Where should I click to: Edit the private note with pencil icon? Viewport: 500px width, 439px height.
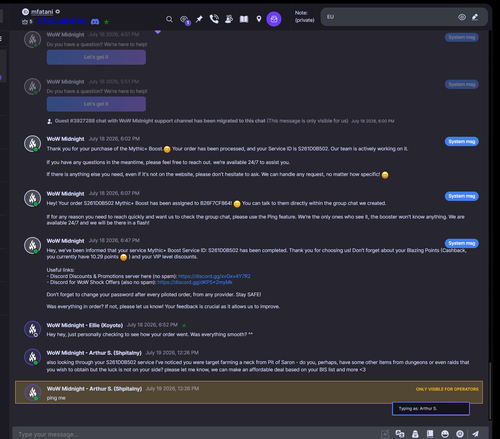coord(475,17)
